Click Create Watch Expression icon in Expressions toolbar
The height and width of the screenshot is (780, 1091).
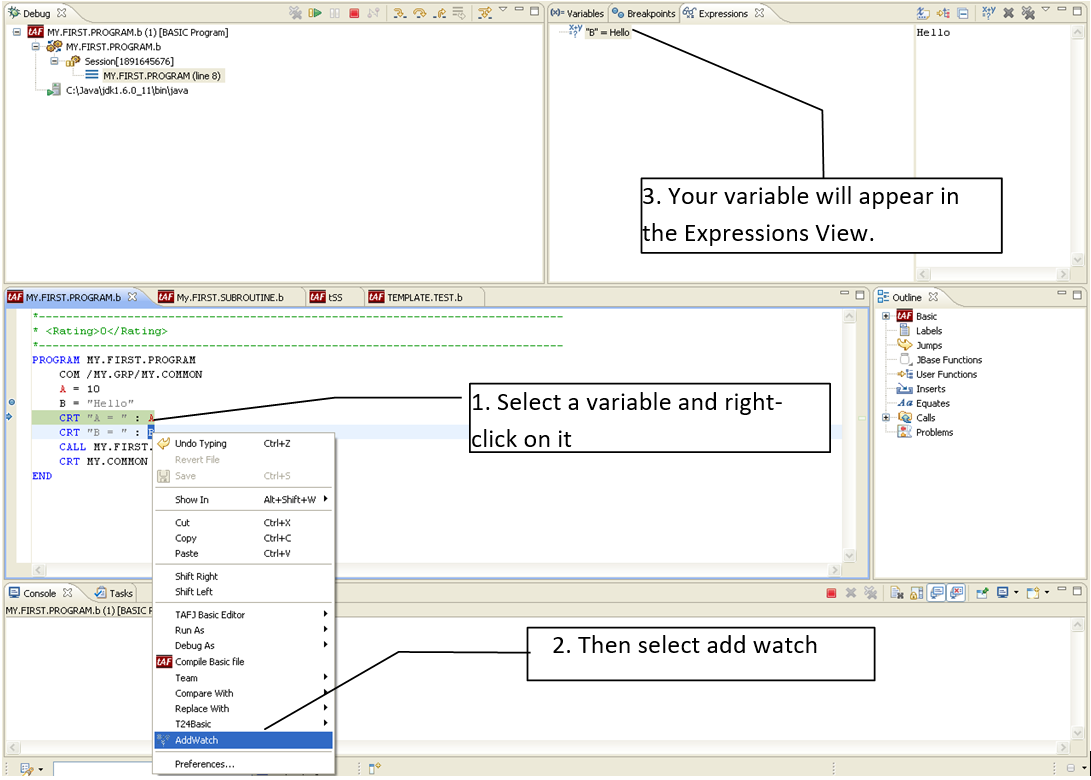pyautogui.click(x=988, y=13)
